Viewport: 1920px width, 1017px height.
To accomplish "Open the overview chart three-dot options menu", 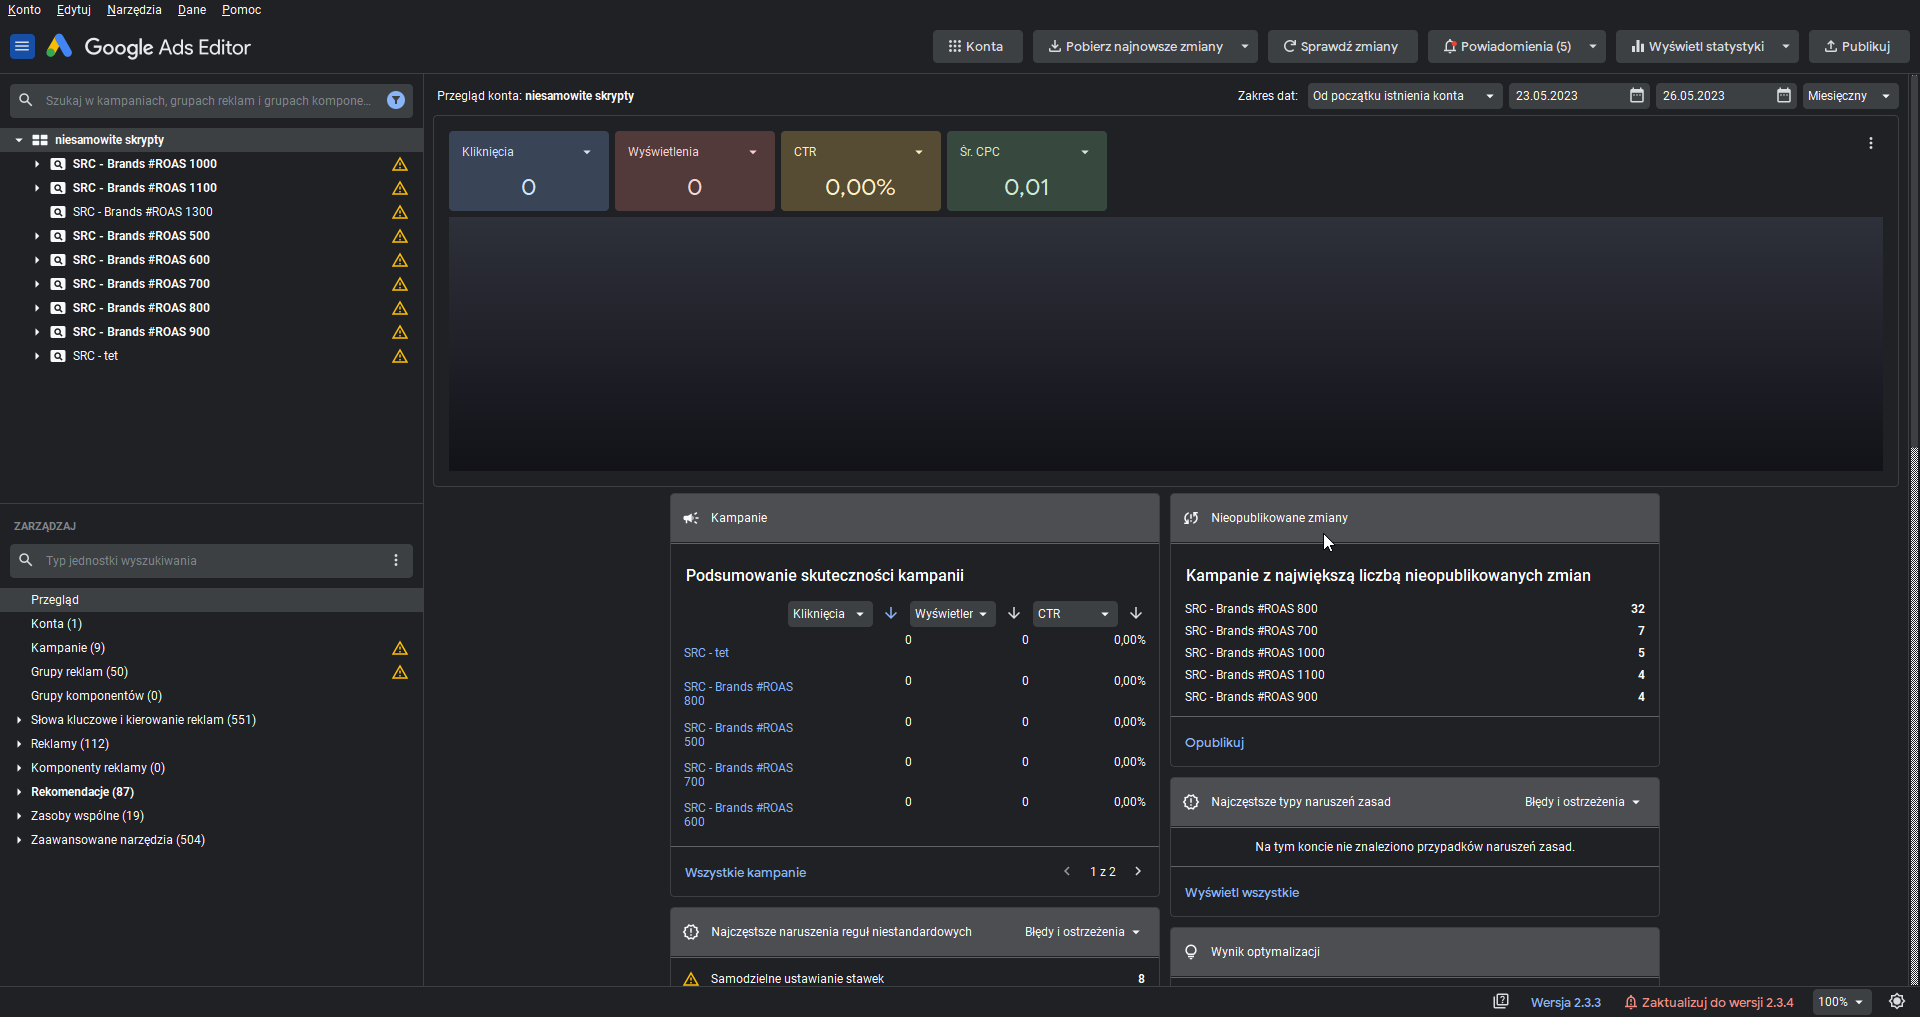I will pos(1871,143).
